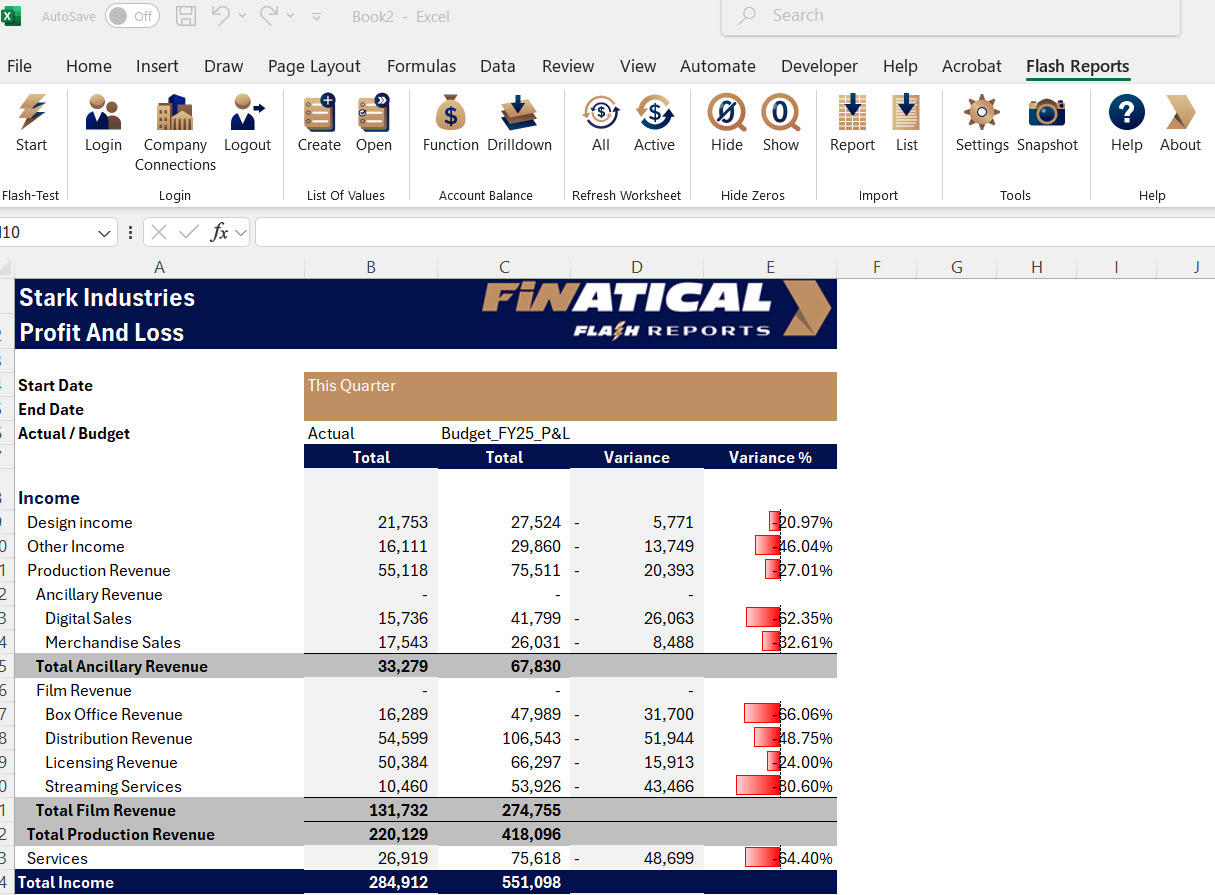This screenshot has height=895, width=1215.
Task: Click the Search box
Action: (x=951, y=16)
